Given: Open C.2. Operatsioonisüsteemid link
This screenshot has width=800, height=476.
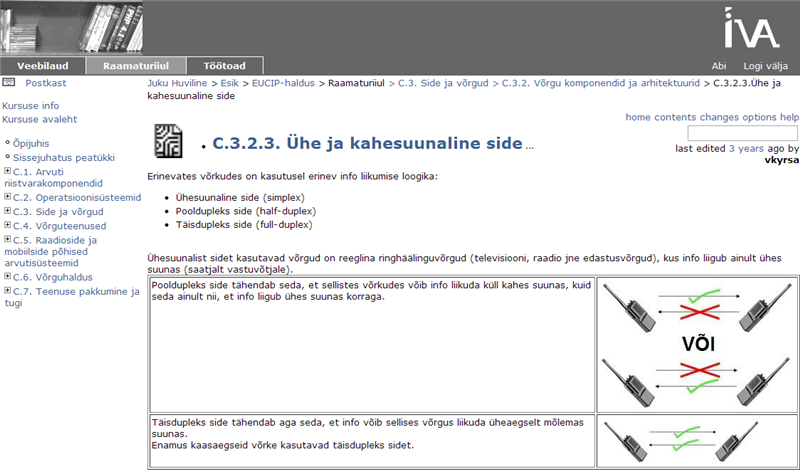Looking at the screenshot, I should [77, 197].
